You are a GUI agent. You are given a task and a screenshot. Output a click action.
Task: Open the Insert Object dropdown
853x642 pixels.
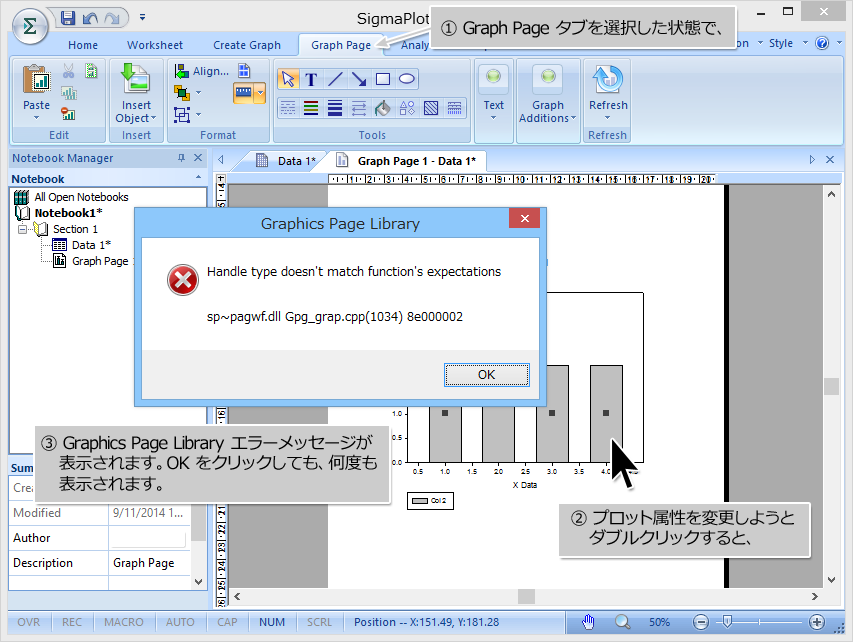tap(153, 118)
